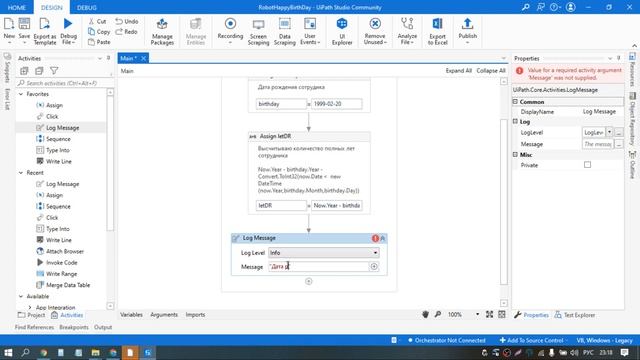Click Remove Unused in ribbon
The image size is (640, 360).
[375, 31]
